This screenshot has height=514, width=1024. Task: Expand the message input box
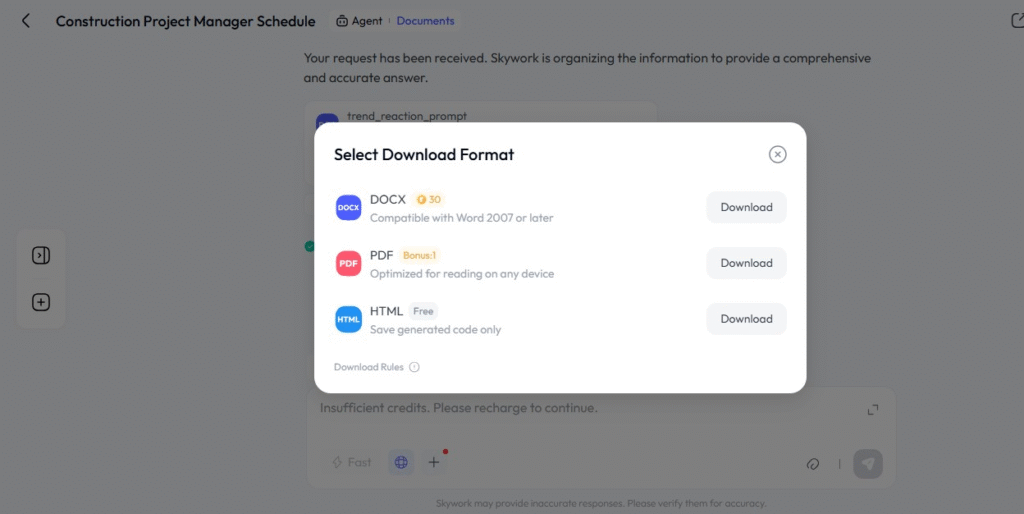point(873,410)
